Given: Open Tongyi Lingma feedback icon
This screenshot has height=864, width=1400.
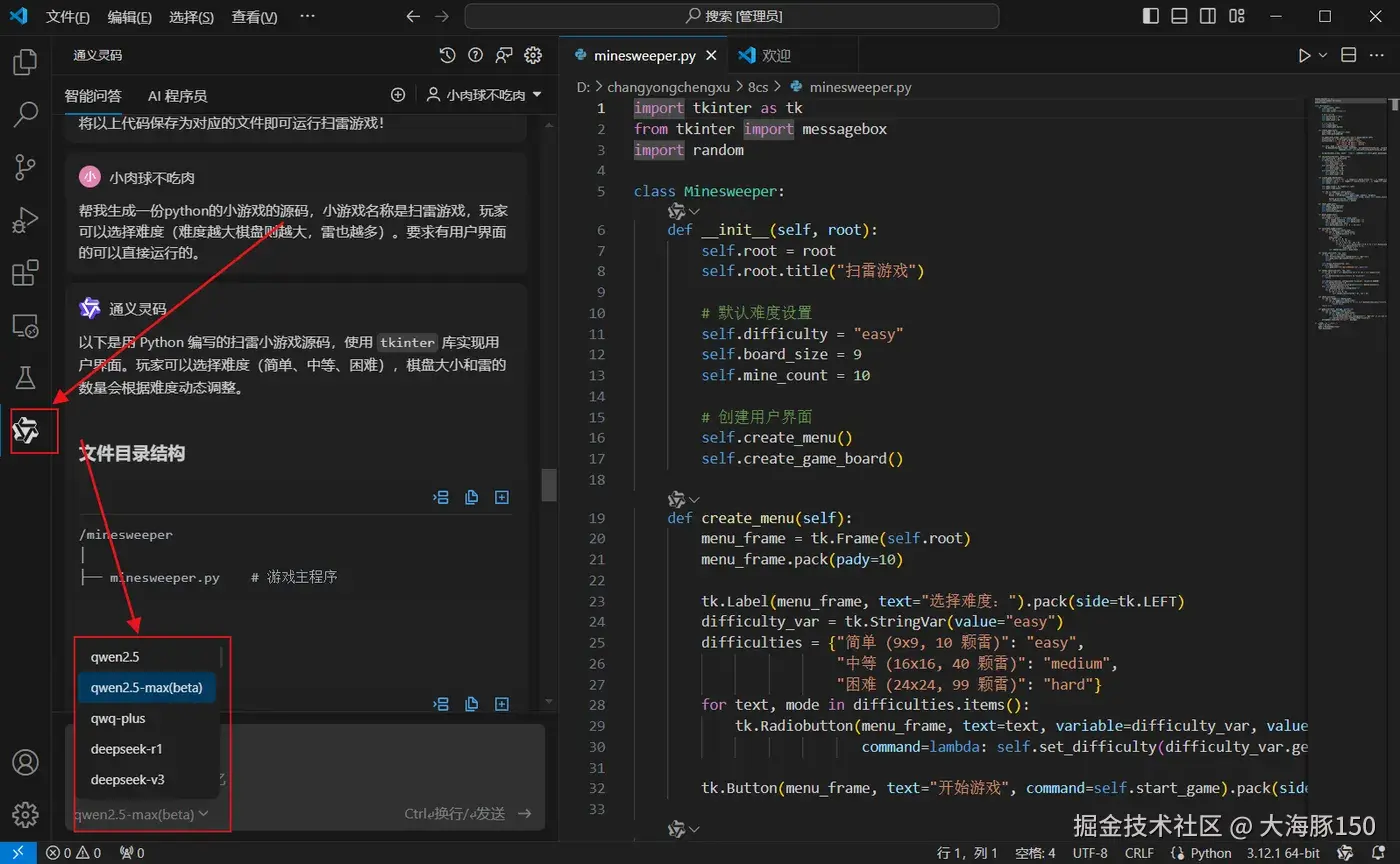Looking at the screenshot, I should click(504, 56).
